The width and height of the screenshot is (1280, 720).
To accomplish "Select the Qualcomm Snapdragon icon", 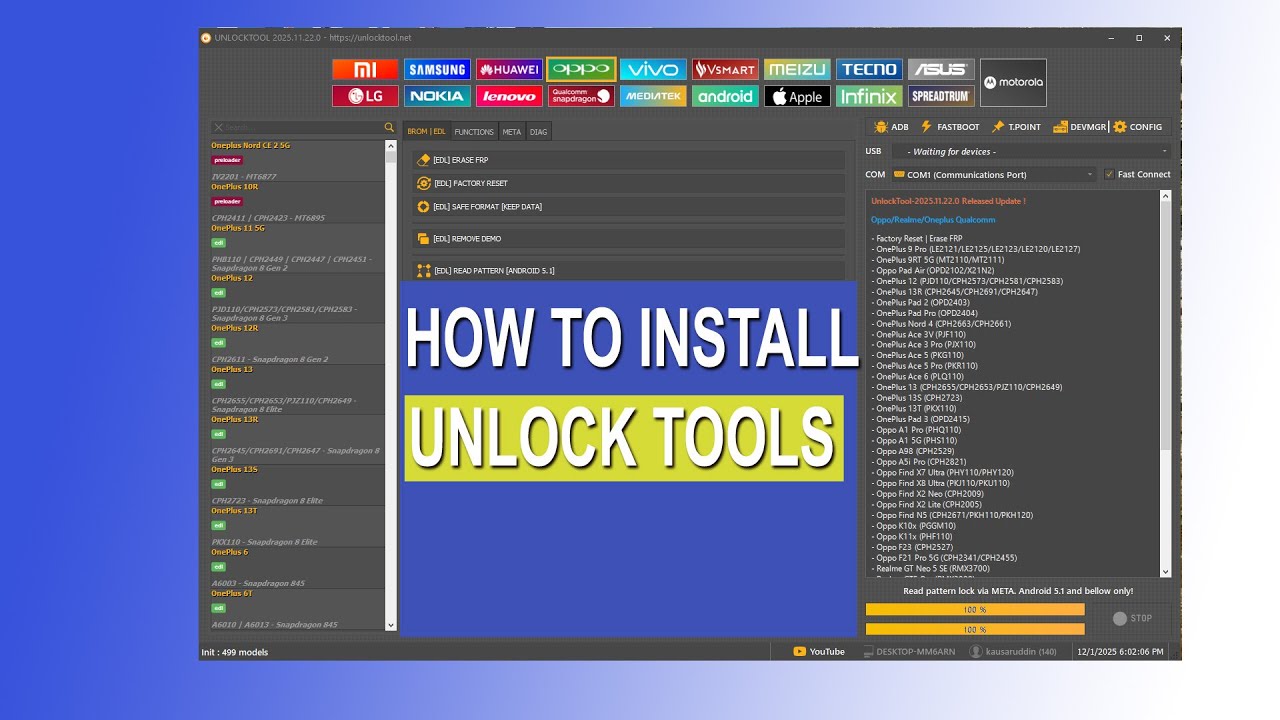I will click(x=581, y=96).
